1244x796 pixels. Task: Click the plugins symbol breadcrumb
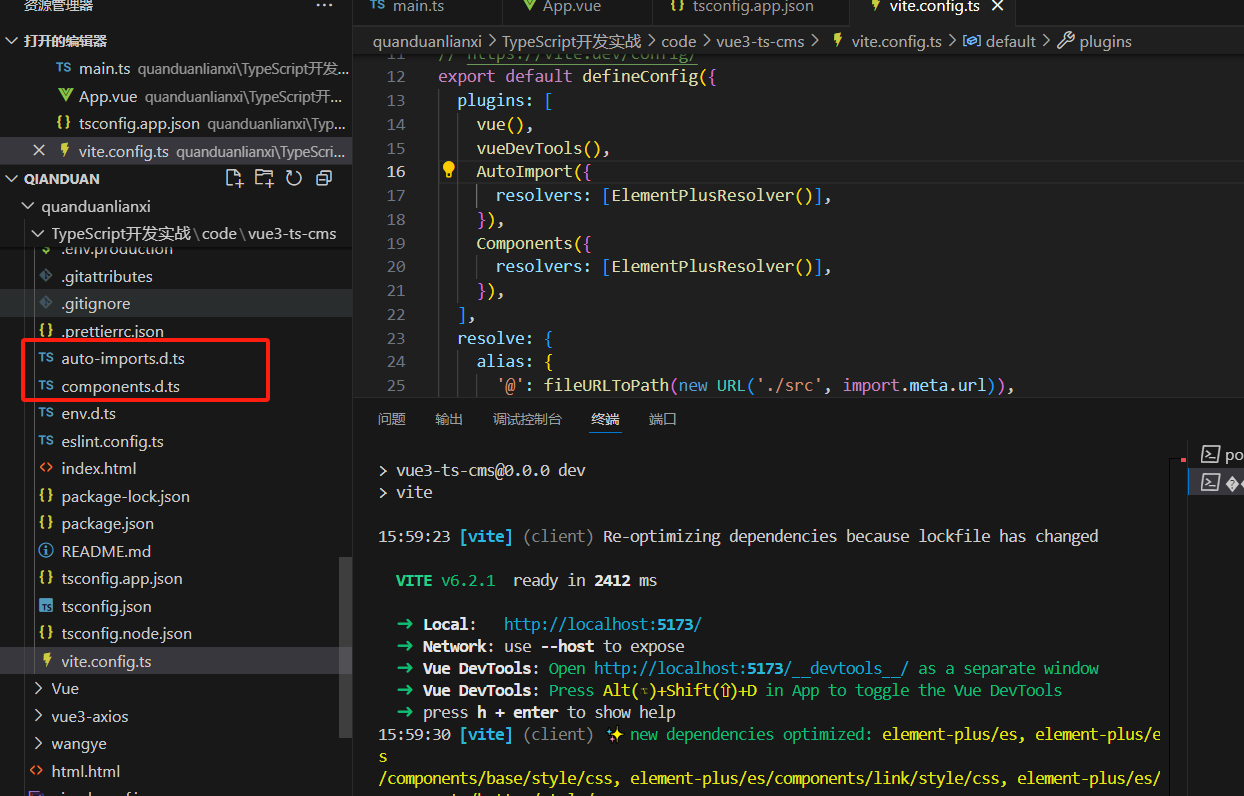coord(1095,41)
